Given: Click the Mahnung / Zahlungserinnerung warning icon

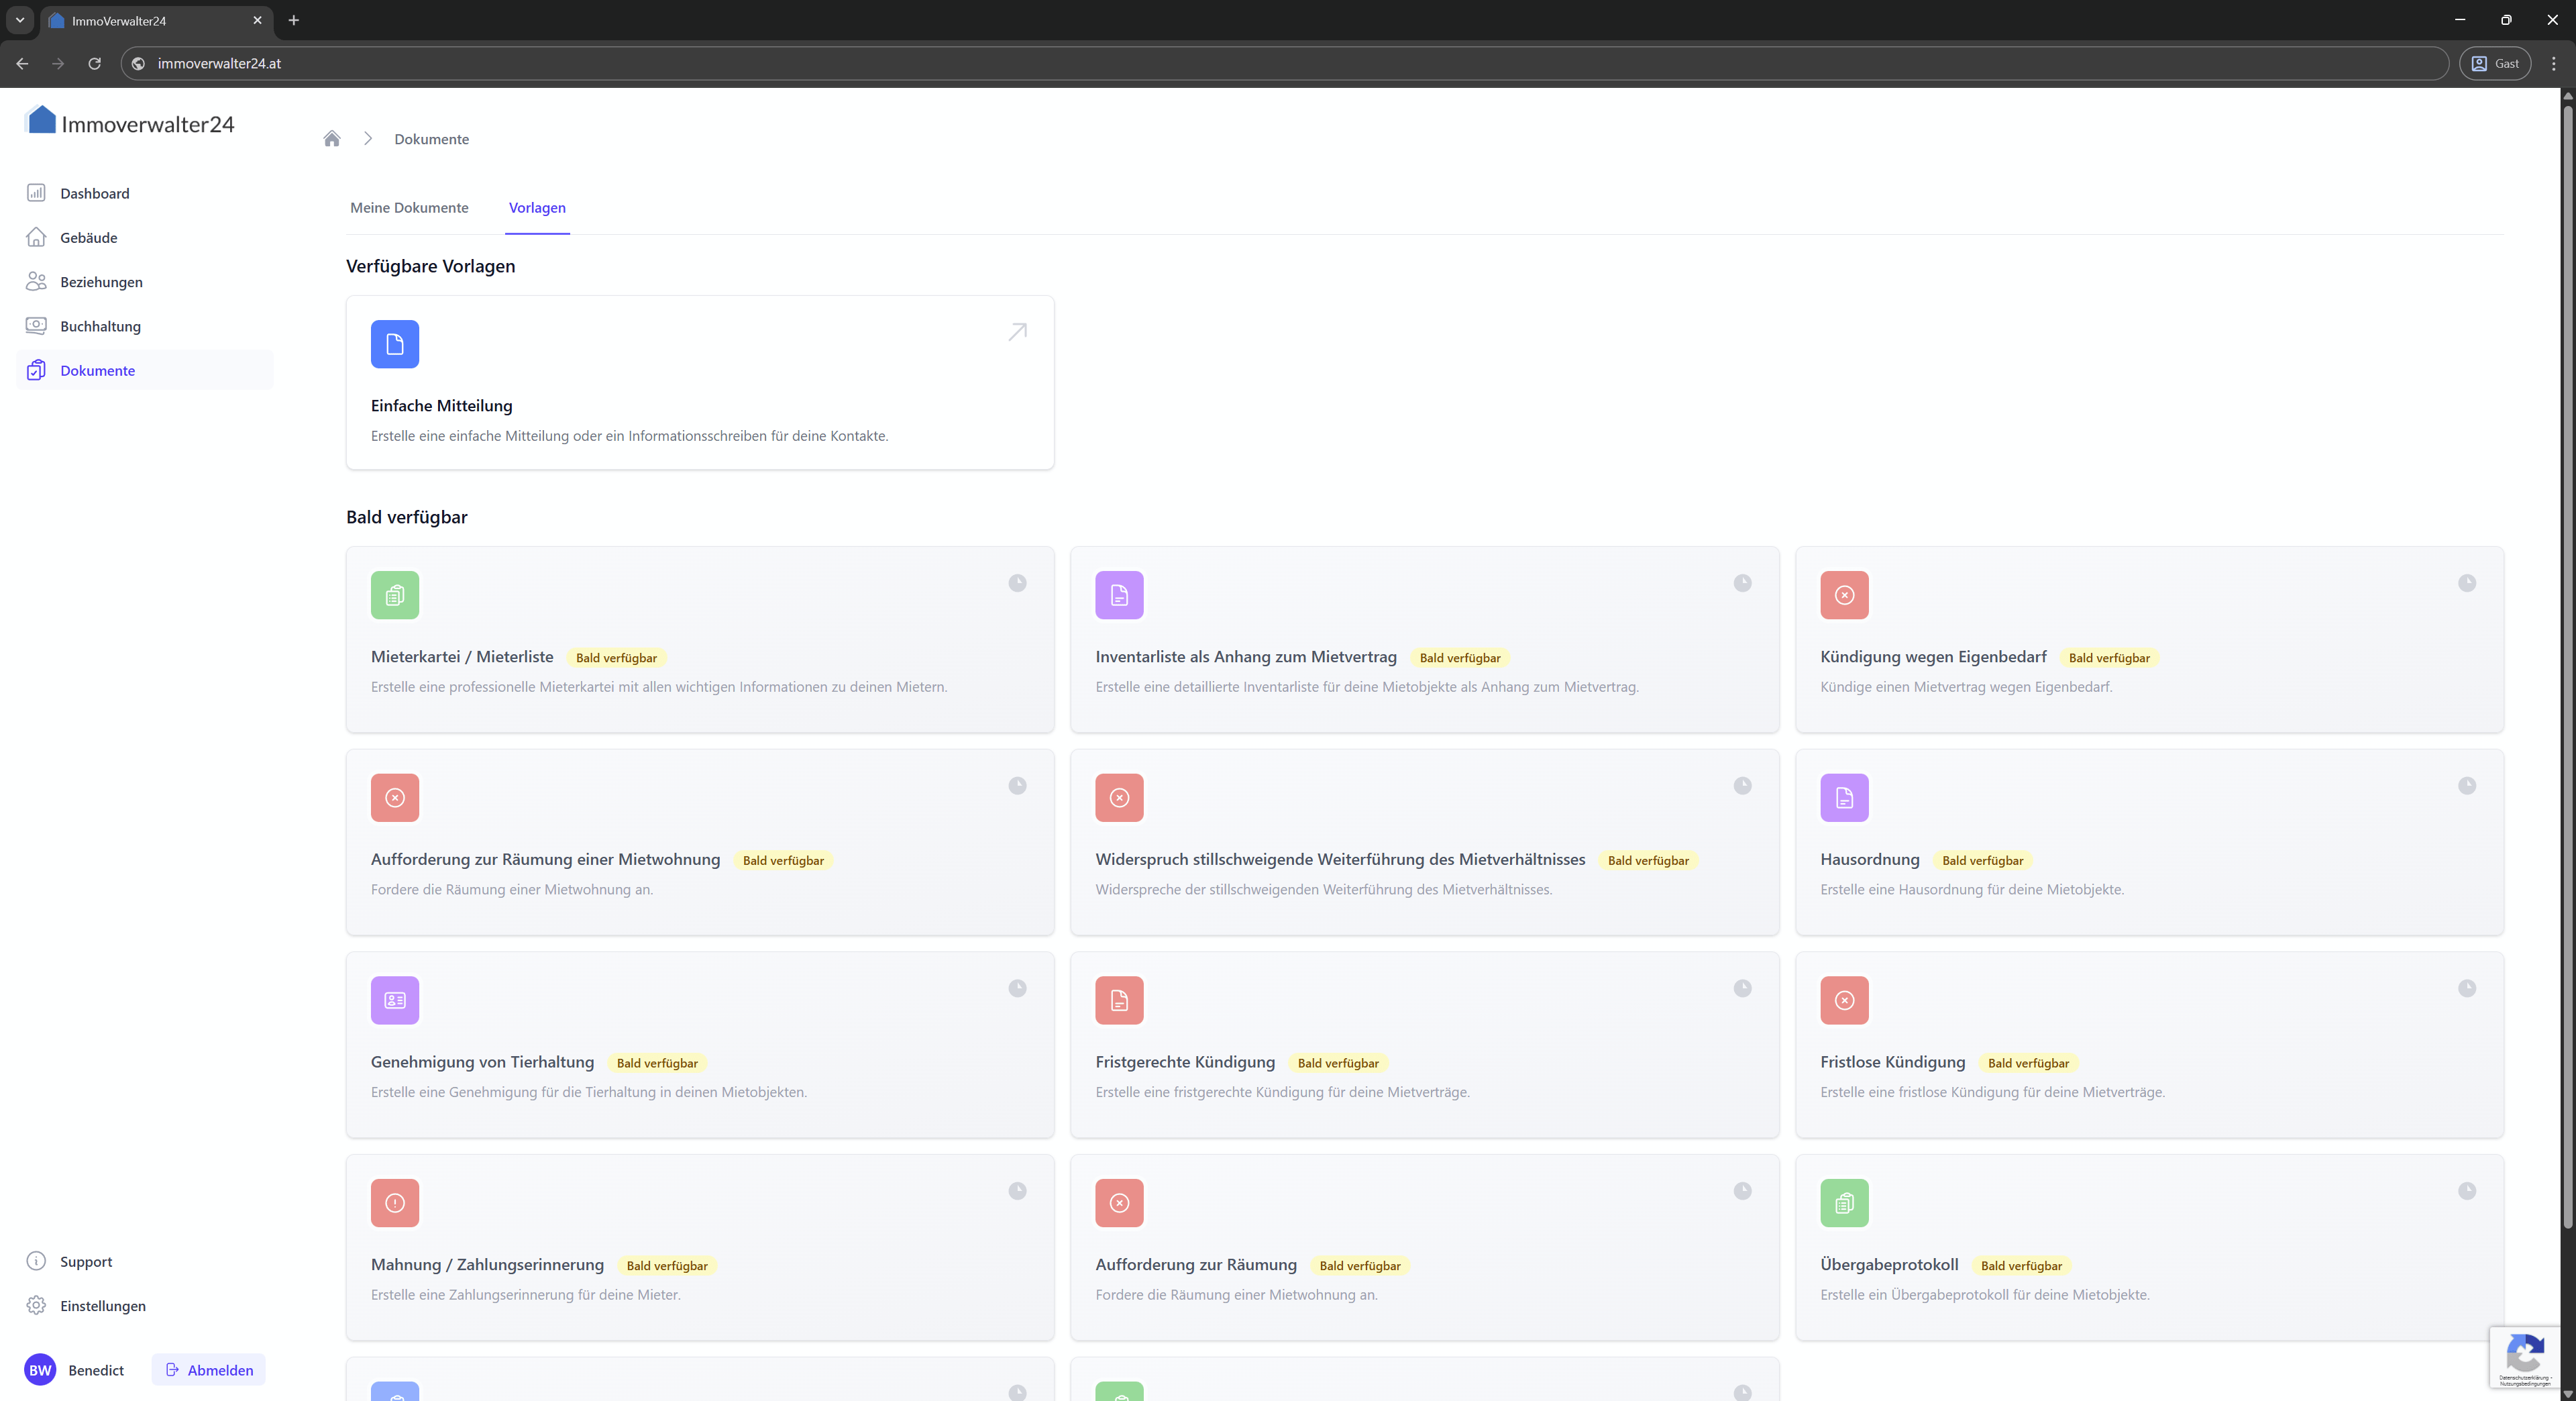Looking at the screenshot, I should click(394, 1203).
